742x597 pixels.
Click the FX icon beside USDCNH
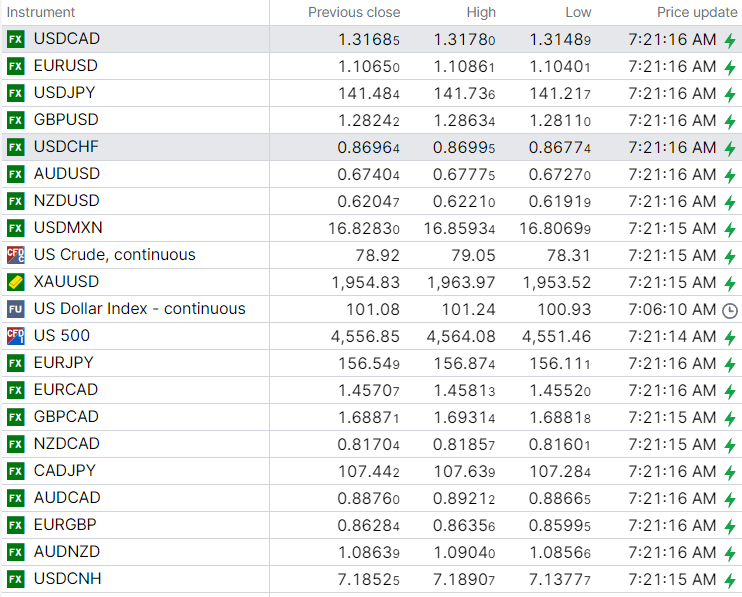pyautogui.click(x=15, y=579)
